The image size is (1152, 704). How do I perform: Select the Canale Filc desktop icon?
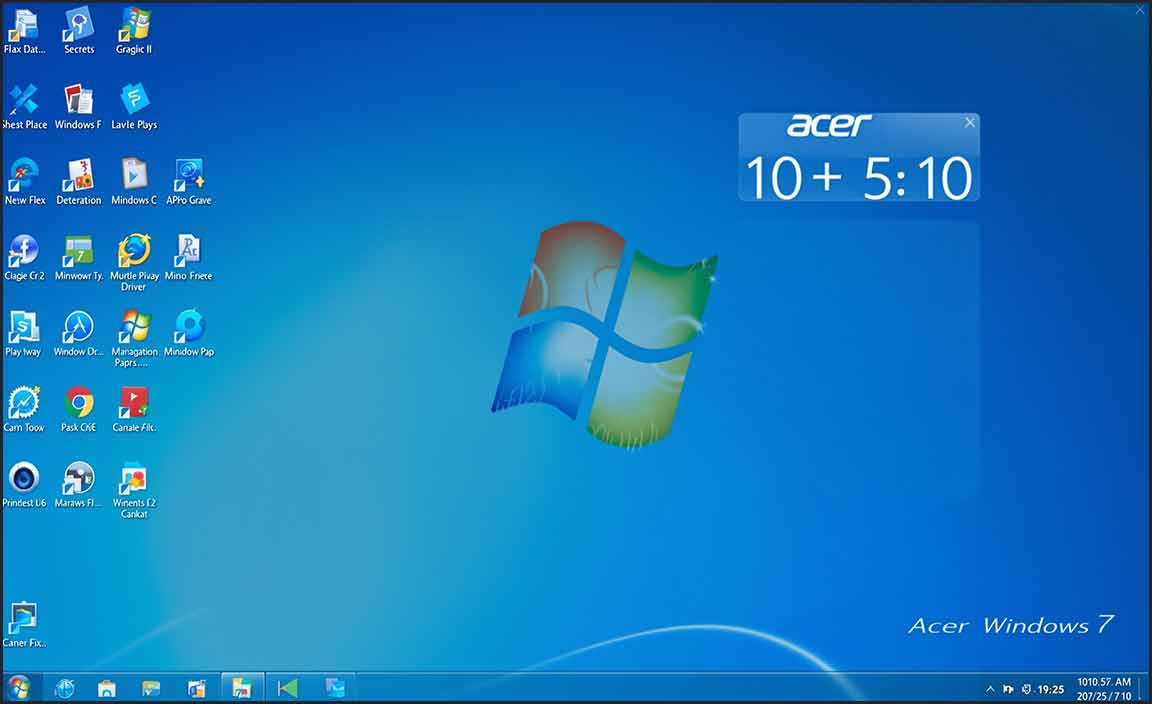coord(134,409)
